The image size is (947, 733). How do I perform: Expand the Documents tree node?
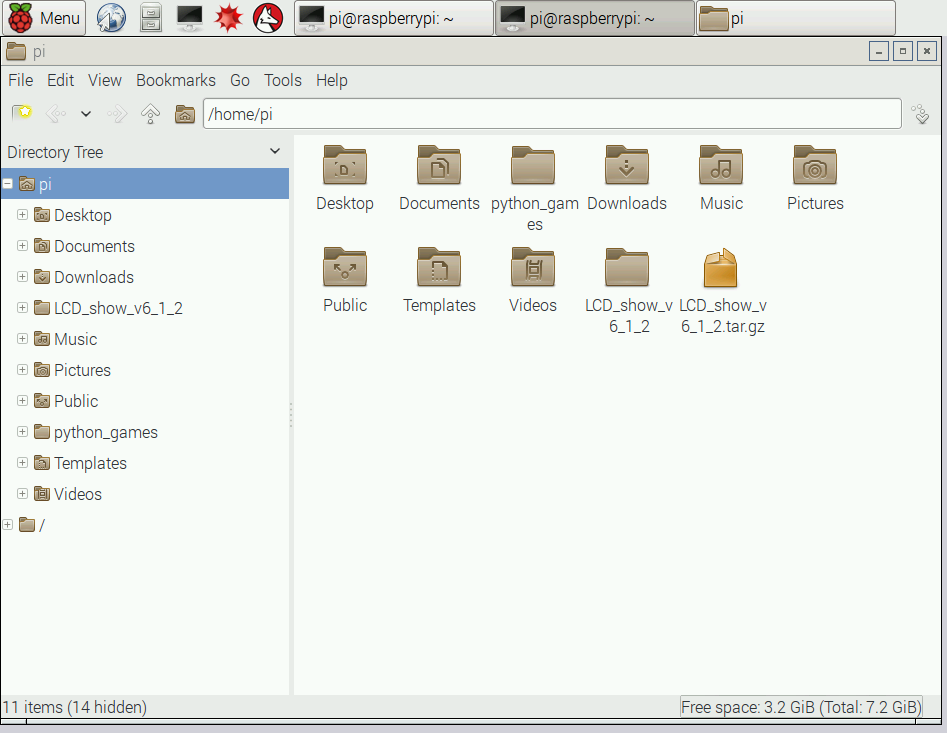pos(22,245)
